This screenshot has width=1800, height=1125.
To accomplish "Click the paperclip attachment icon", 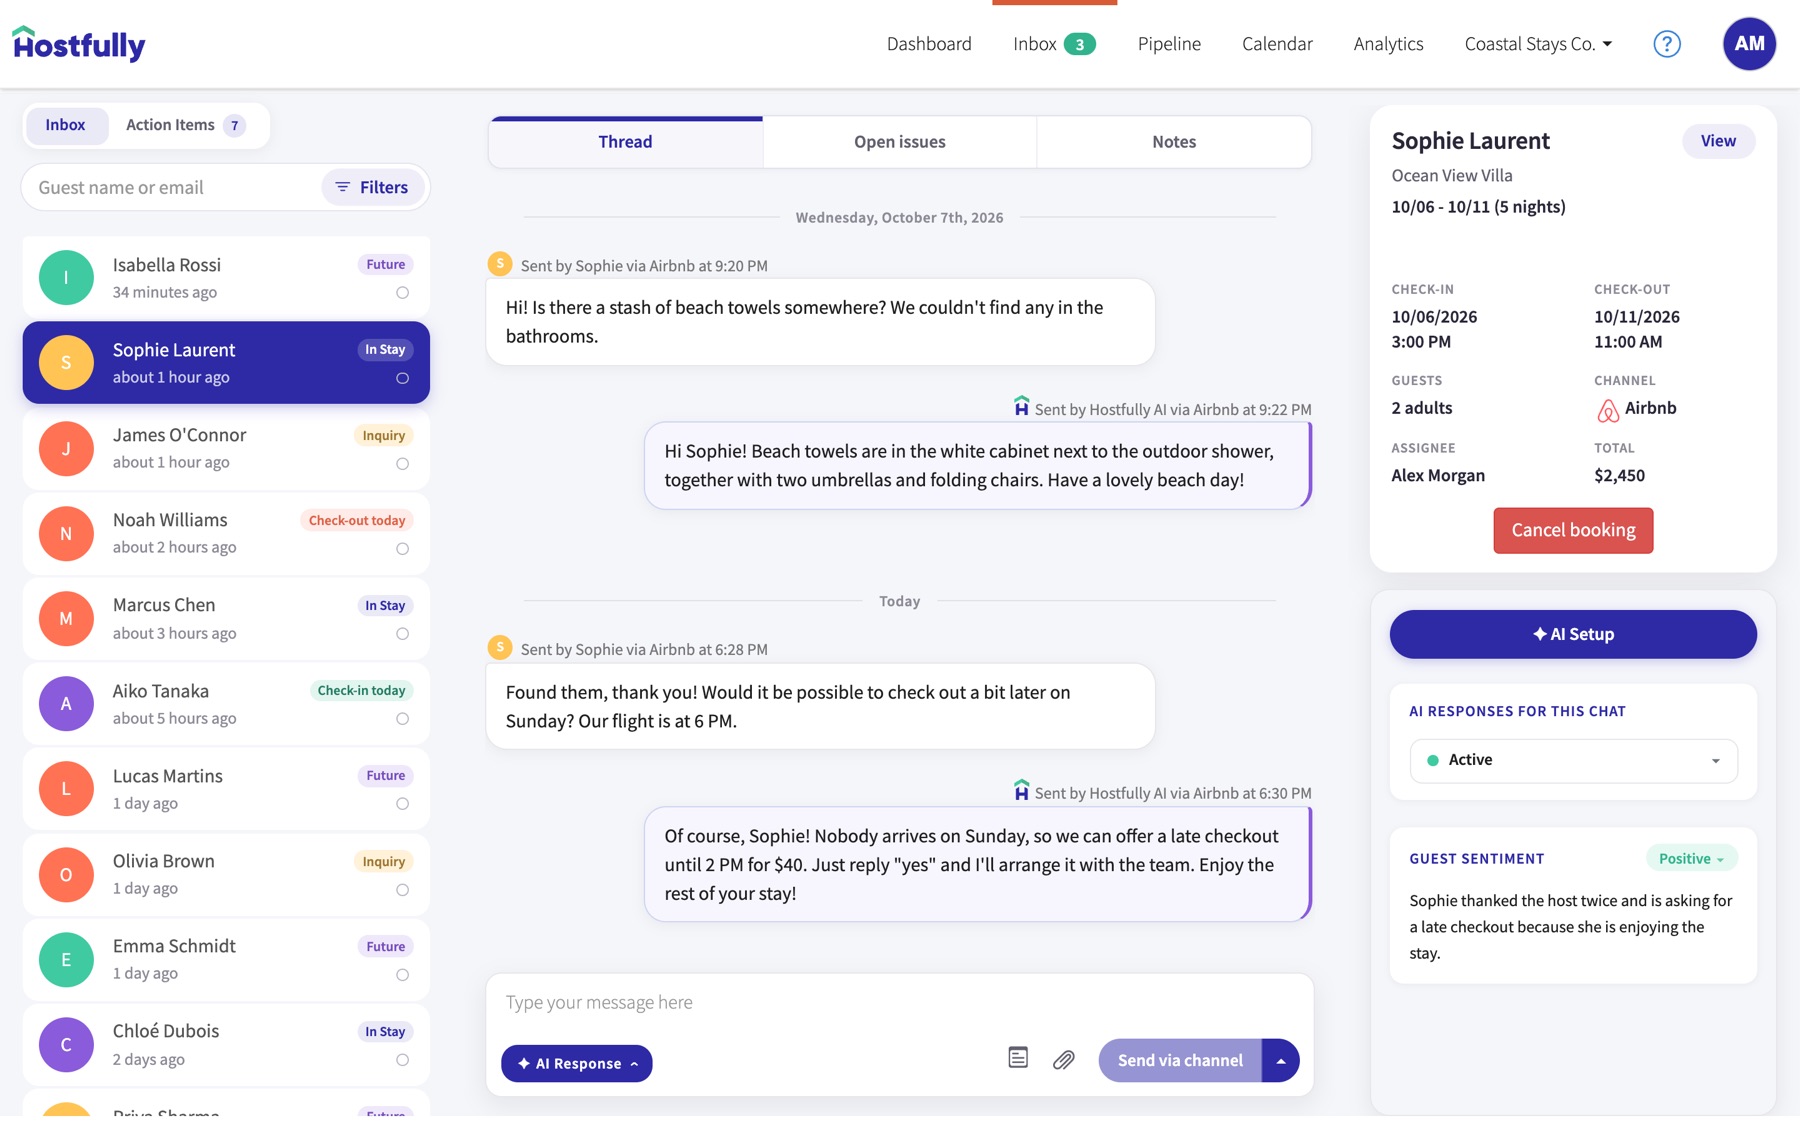I will coord(1064,1059).
